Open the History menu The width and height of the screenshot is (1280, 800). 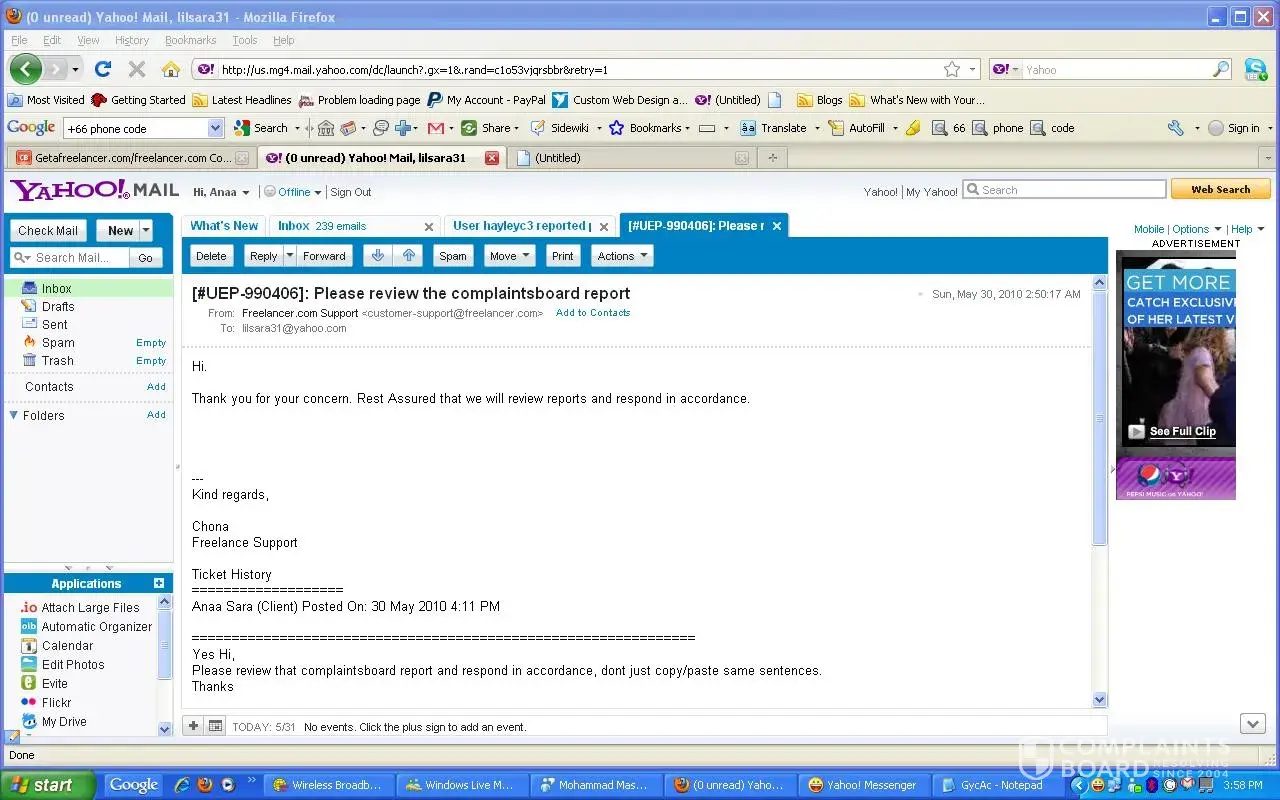pos(132,40)
